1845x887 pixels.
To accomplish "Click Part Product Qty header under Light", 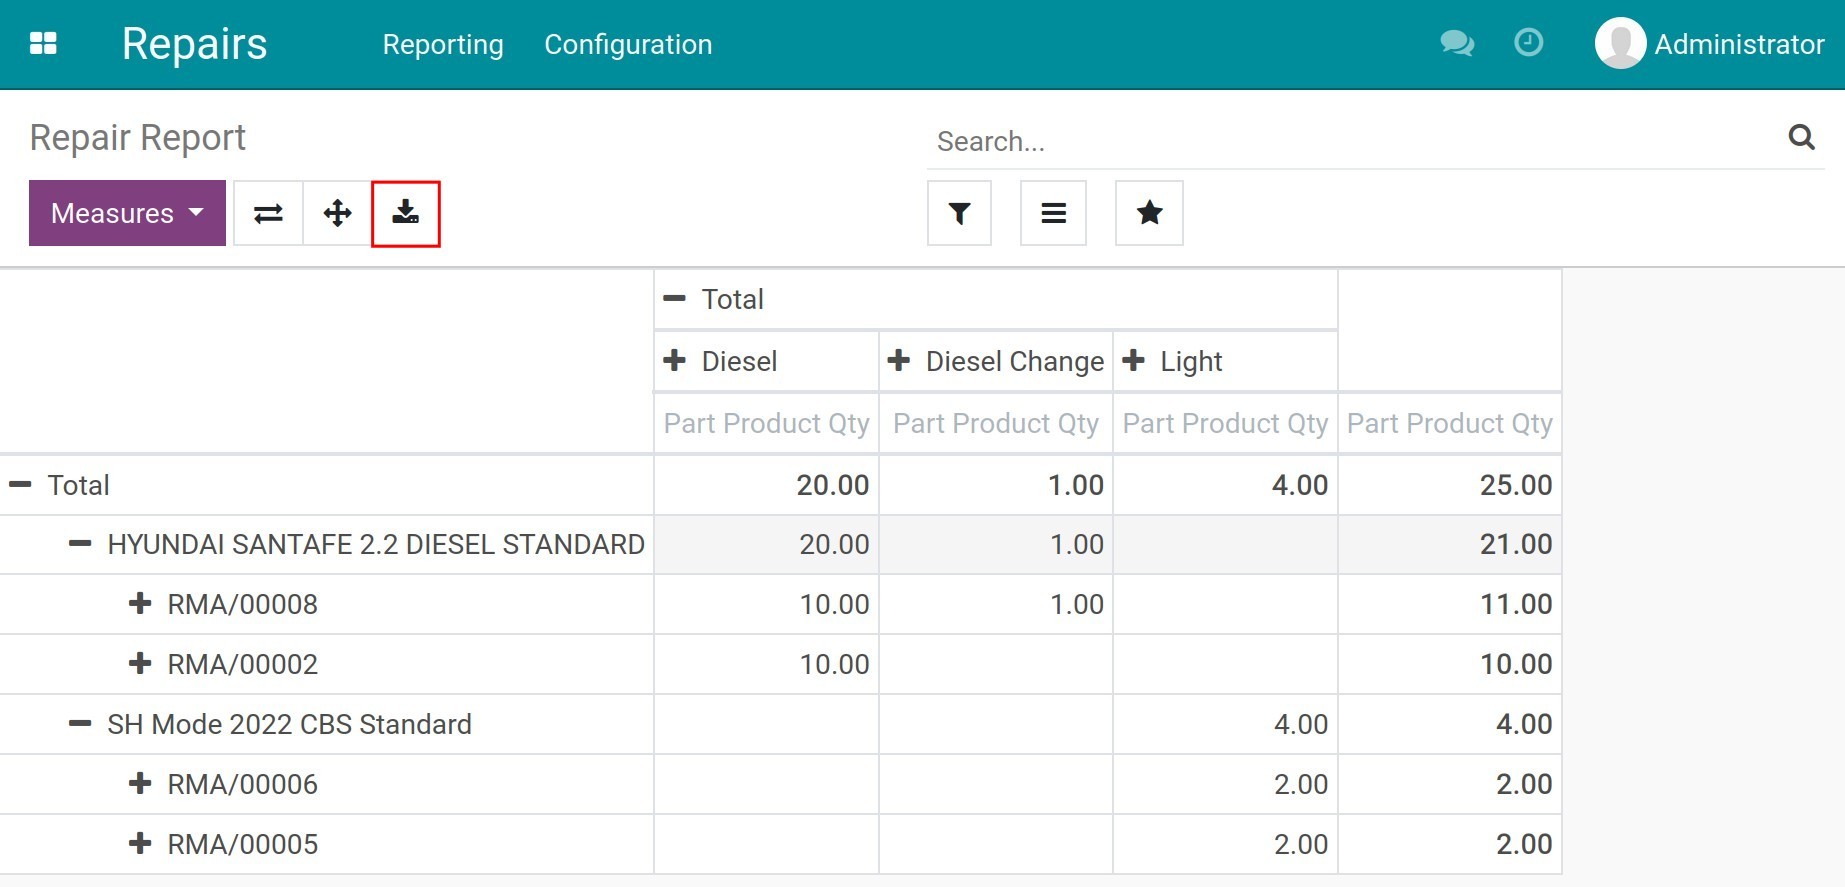I will click(x=1225, y=423).
